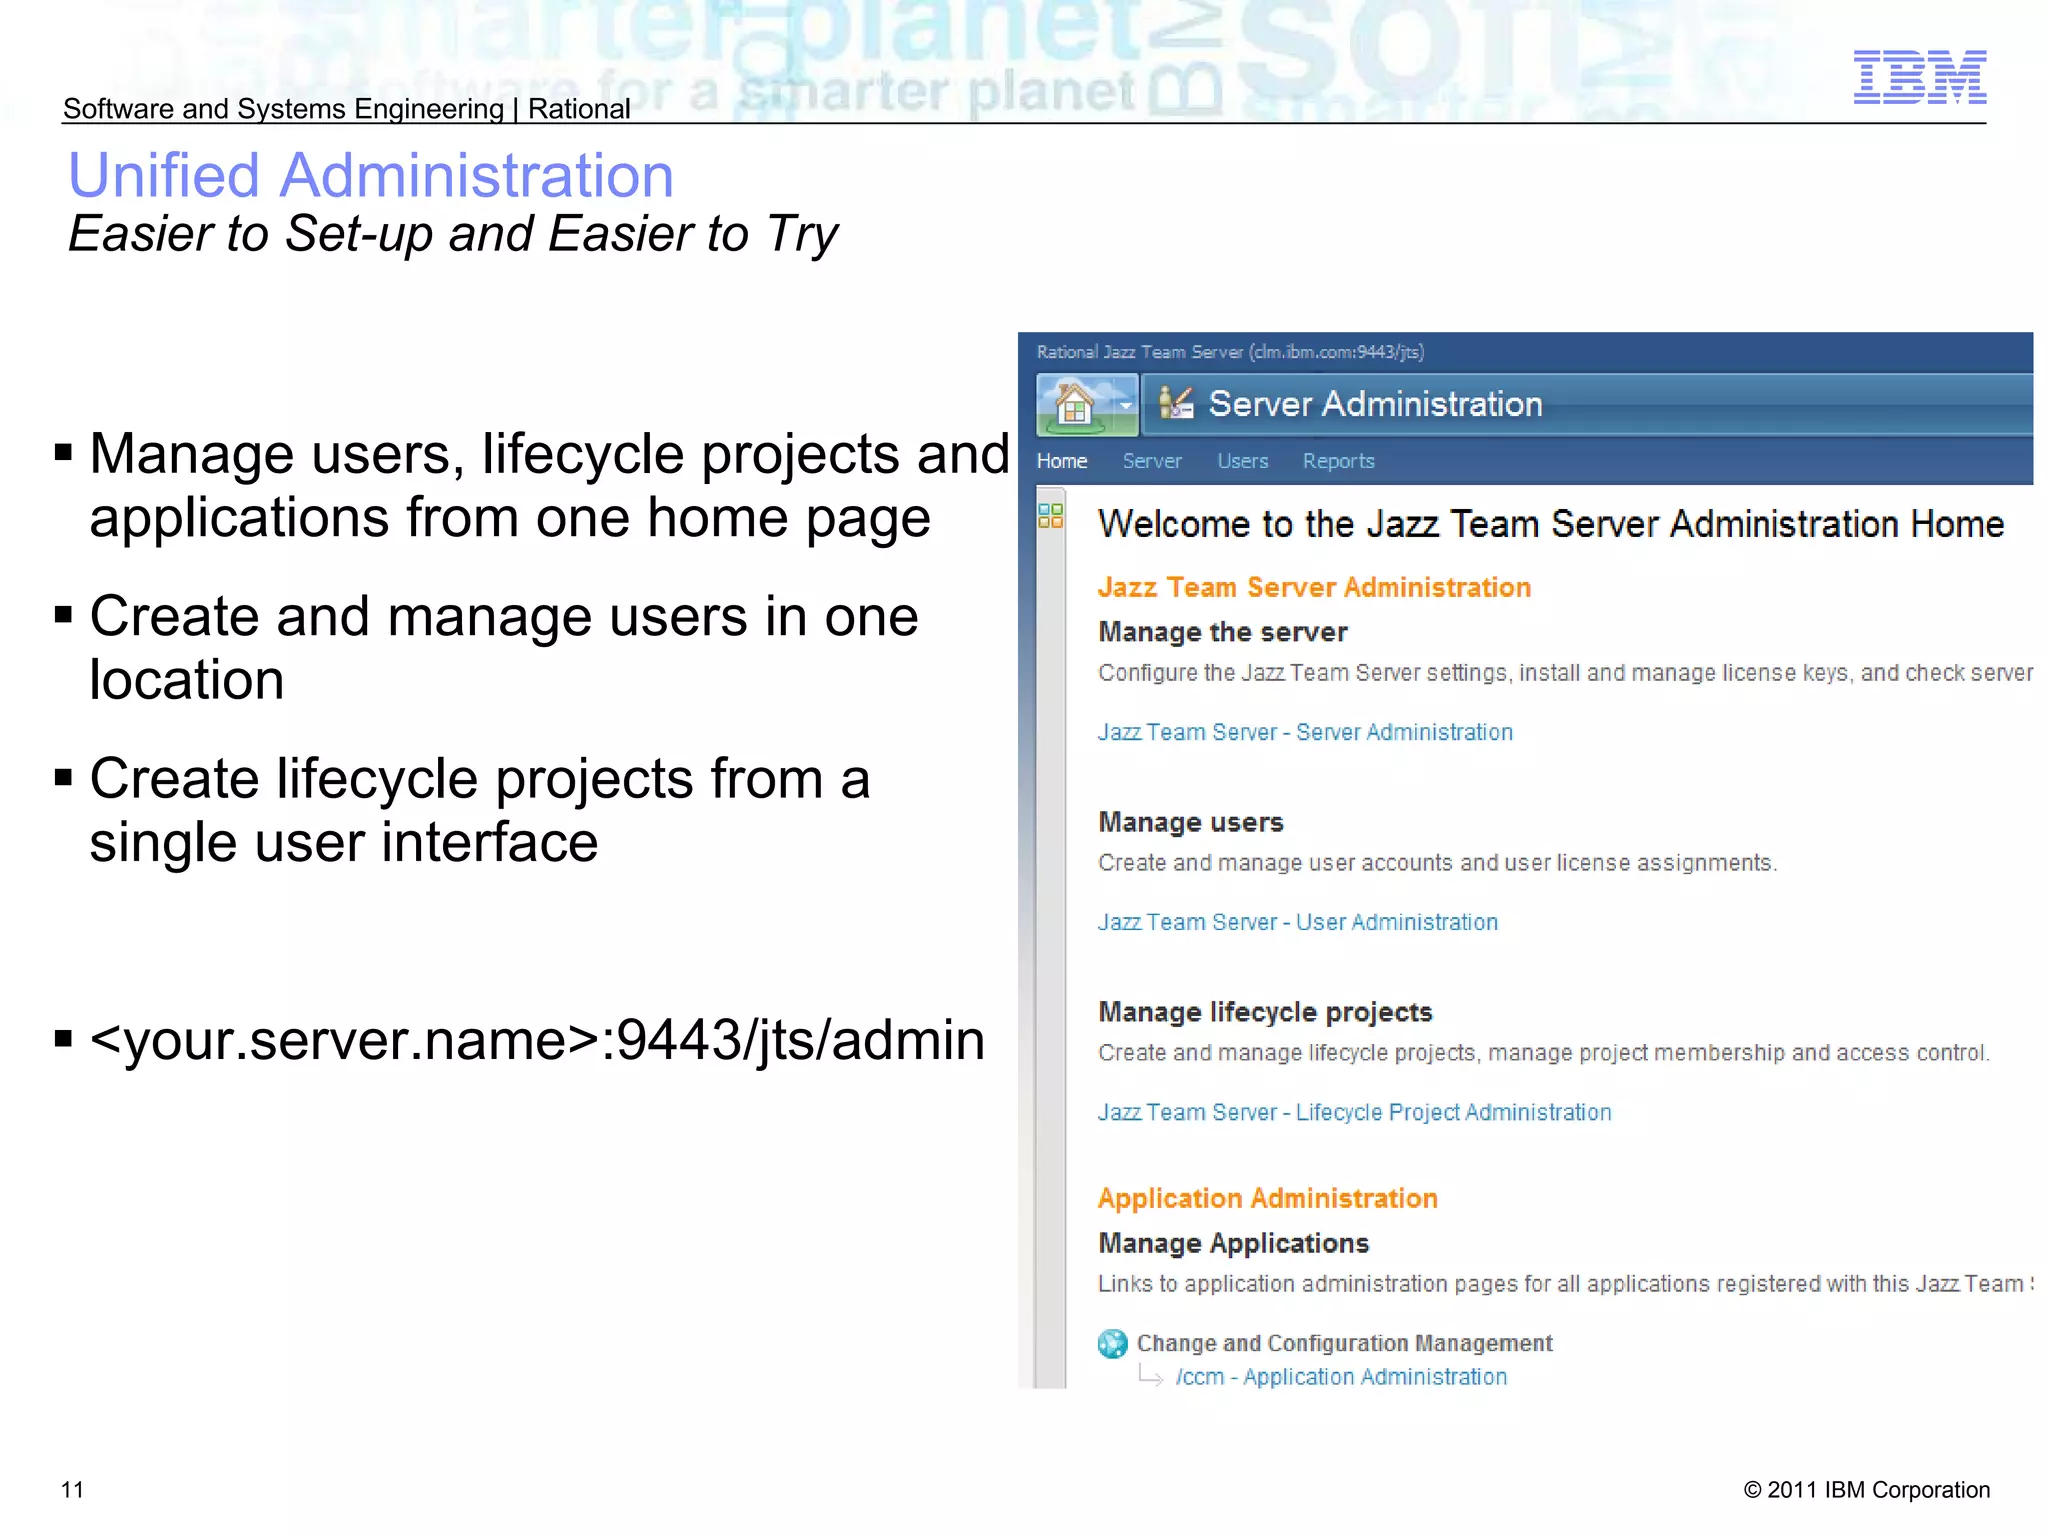Screen dimensions: 2048x1536
Task: Click the Server Administration tools icon
Action: pyautogui.click(x=1176, y=403)
